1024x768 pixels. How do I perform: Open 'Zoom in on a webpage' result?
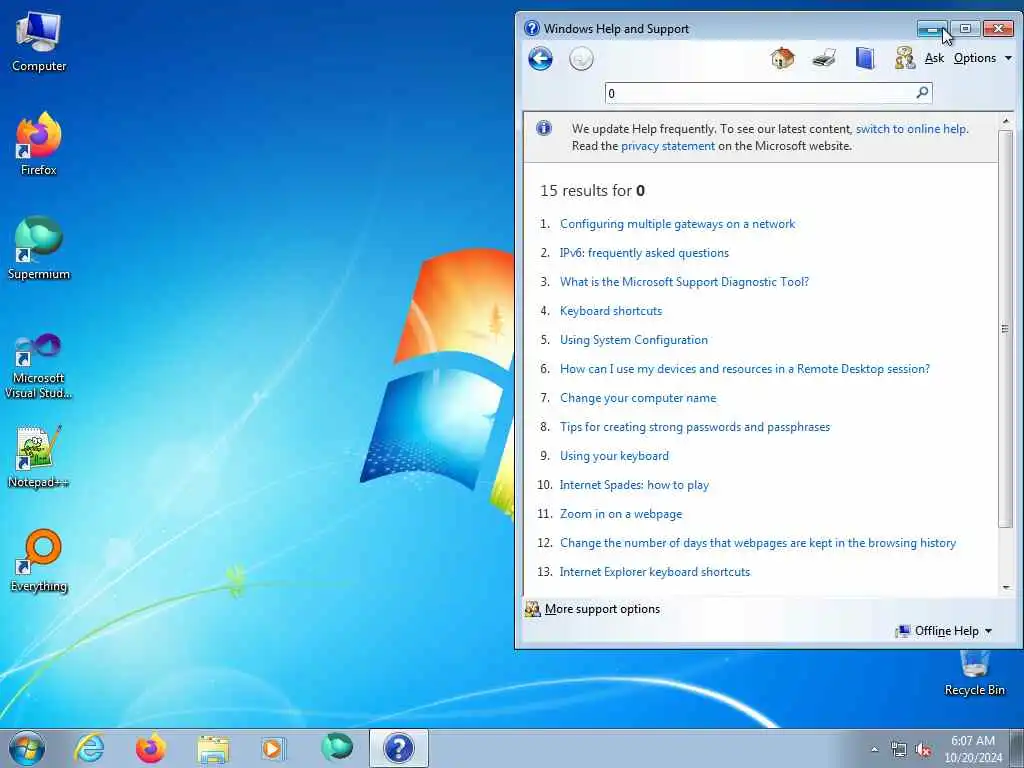pos(620,514)
